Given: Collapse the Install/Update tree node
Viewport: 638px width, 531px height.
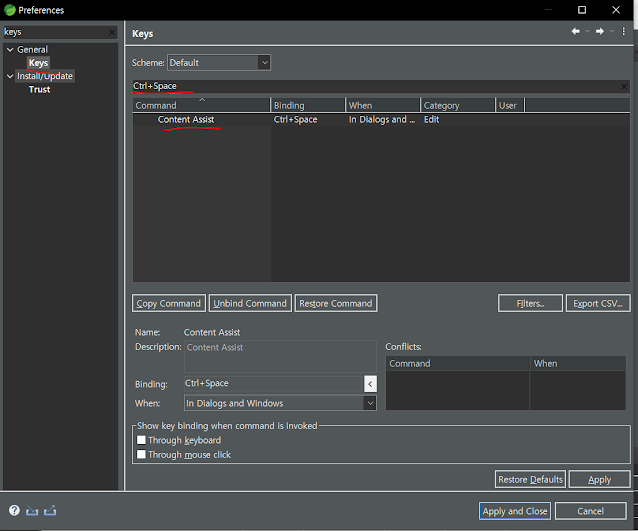Looking at the screenshot, I should point(10,76).
